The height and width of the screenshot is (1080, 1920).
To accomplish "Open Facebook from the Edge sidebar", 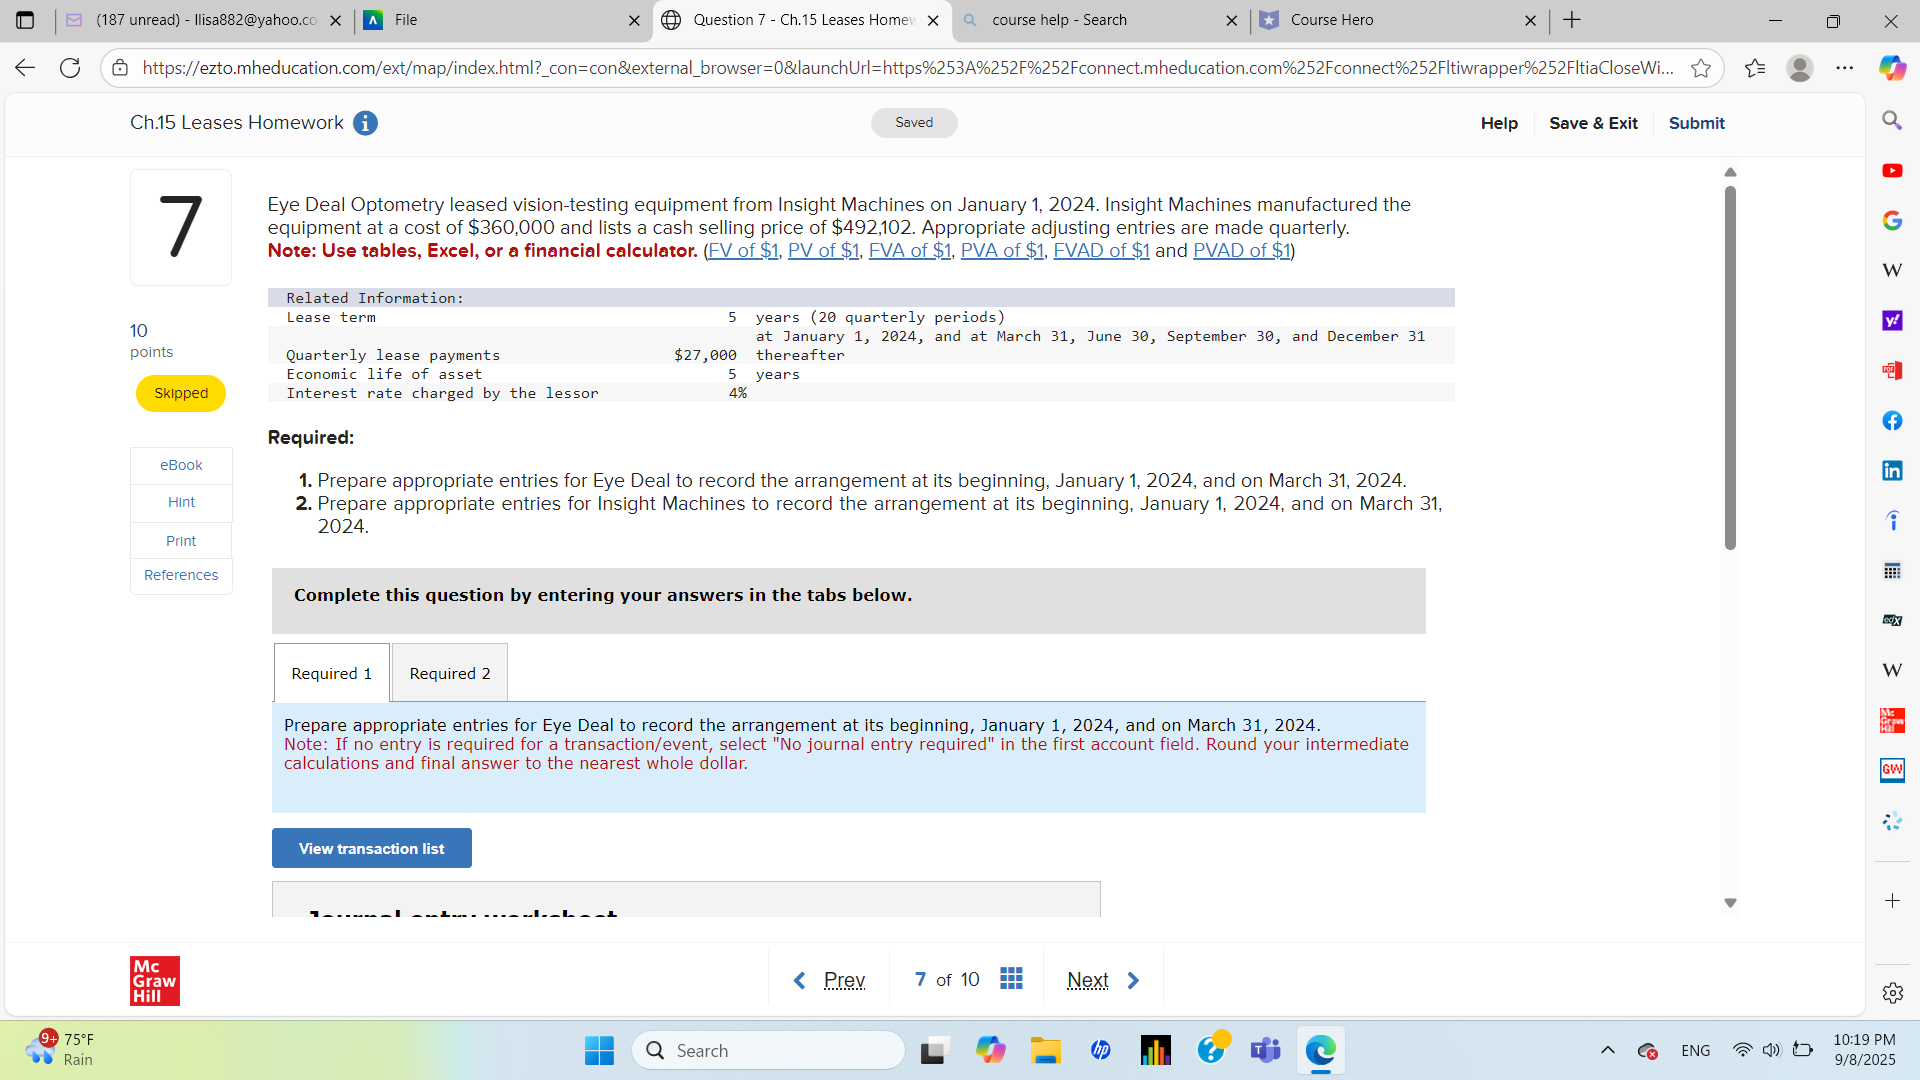I will pos(1893,421).
